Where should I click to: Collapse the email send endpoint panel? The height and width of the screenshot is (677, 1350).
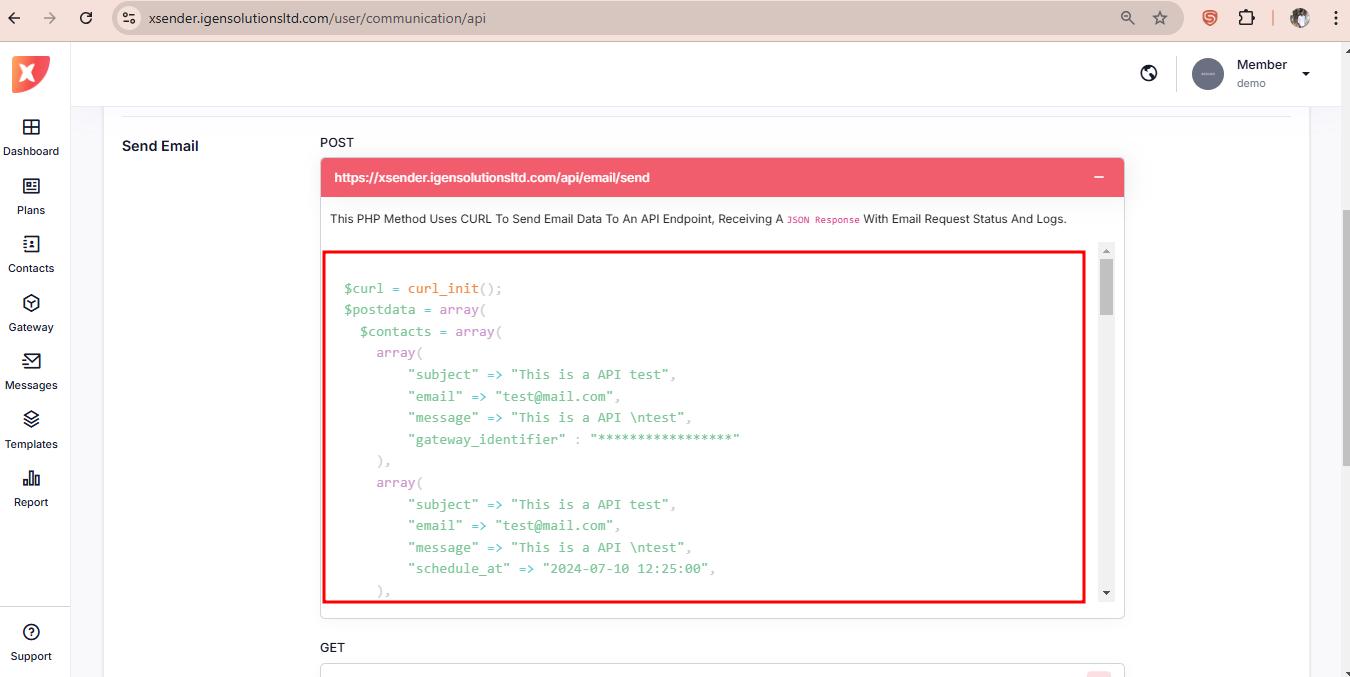[1098, 177]
